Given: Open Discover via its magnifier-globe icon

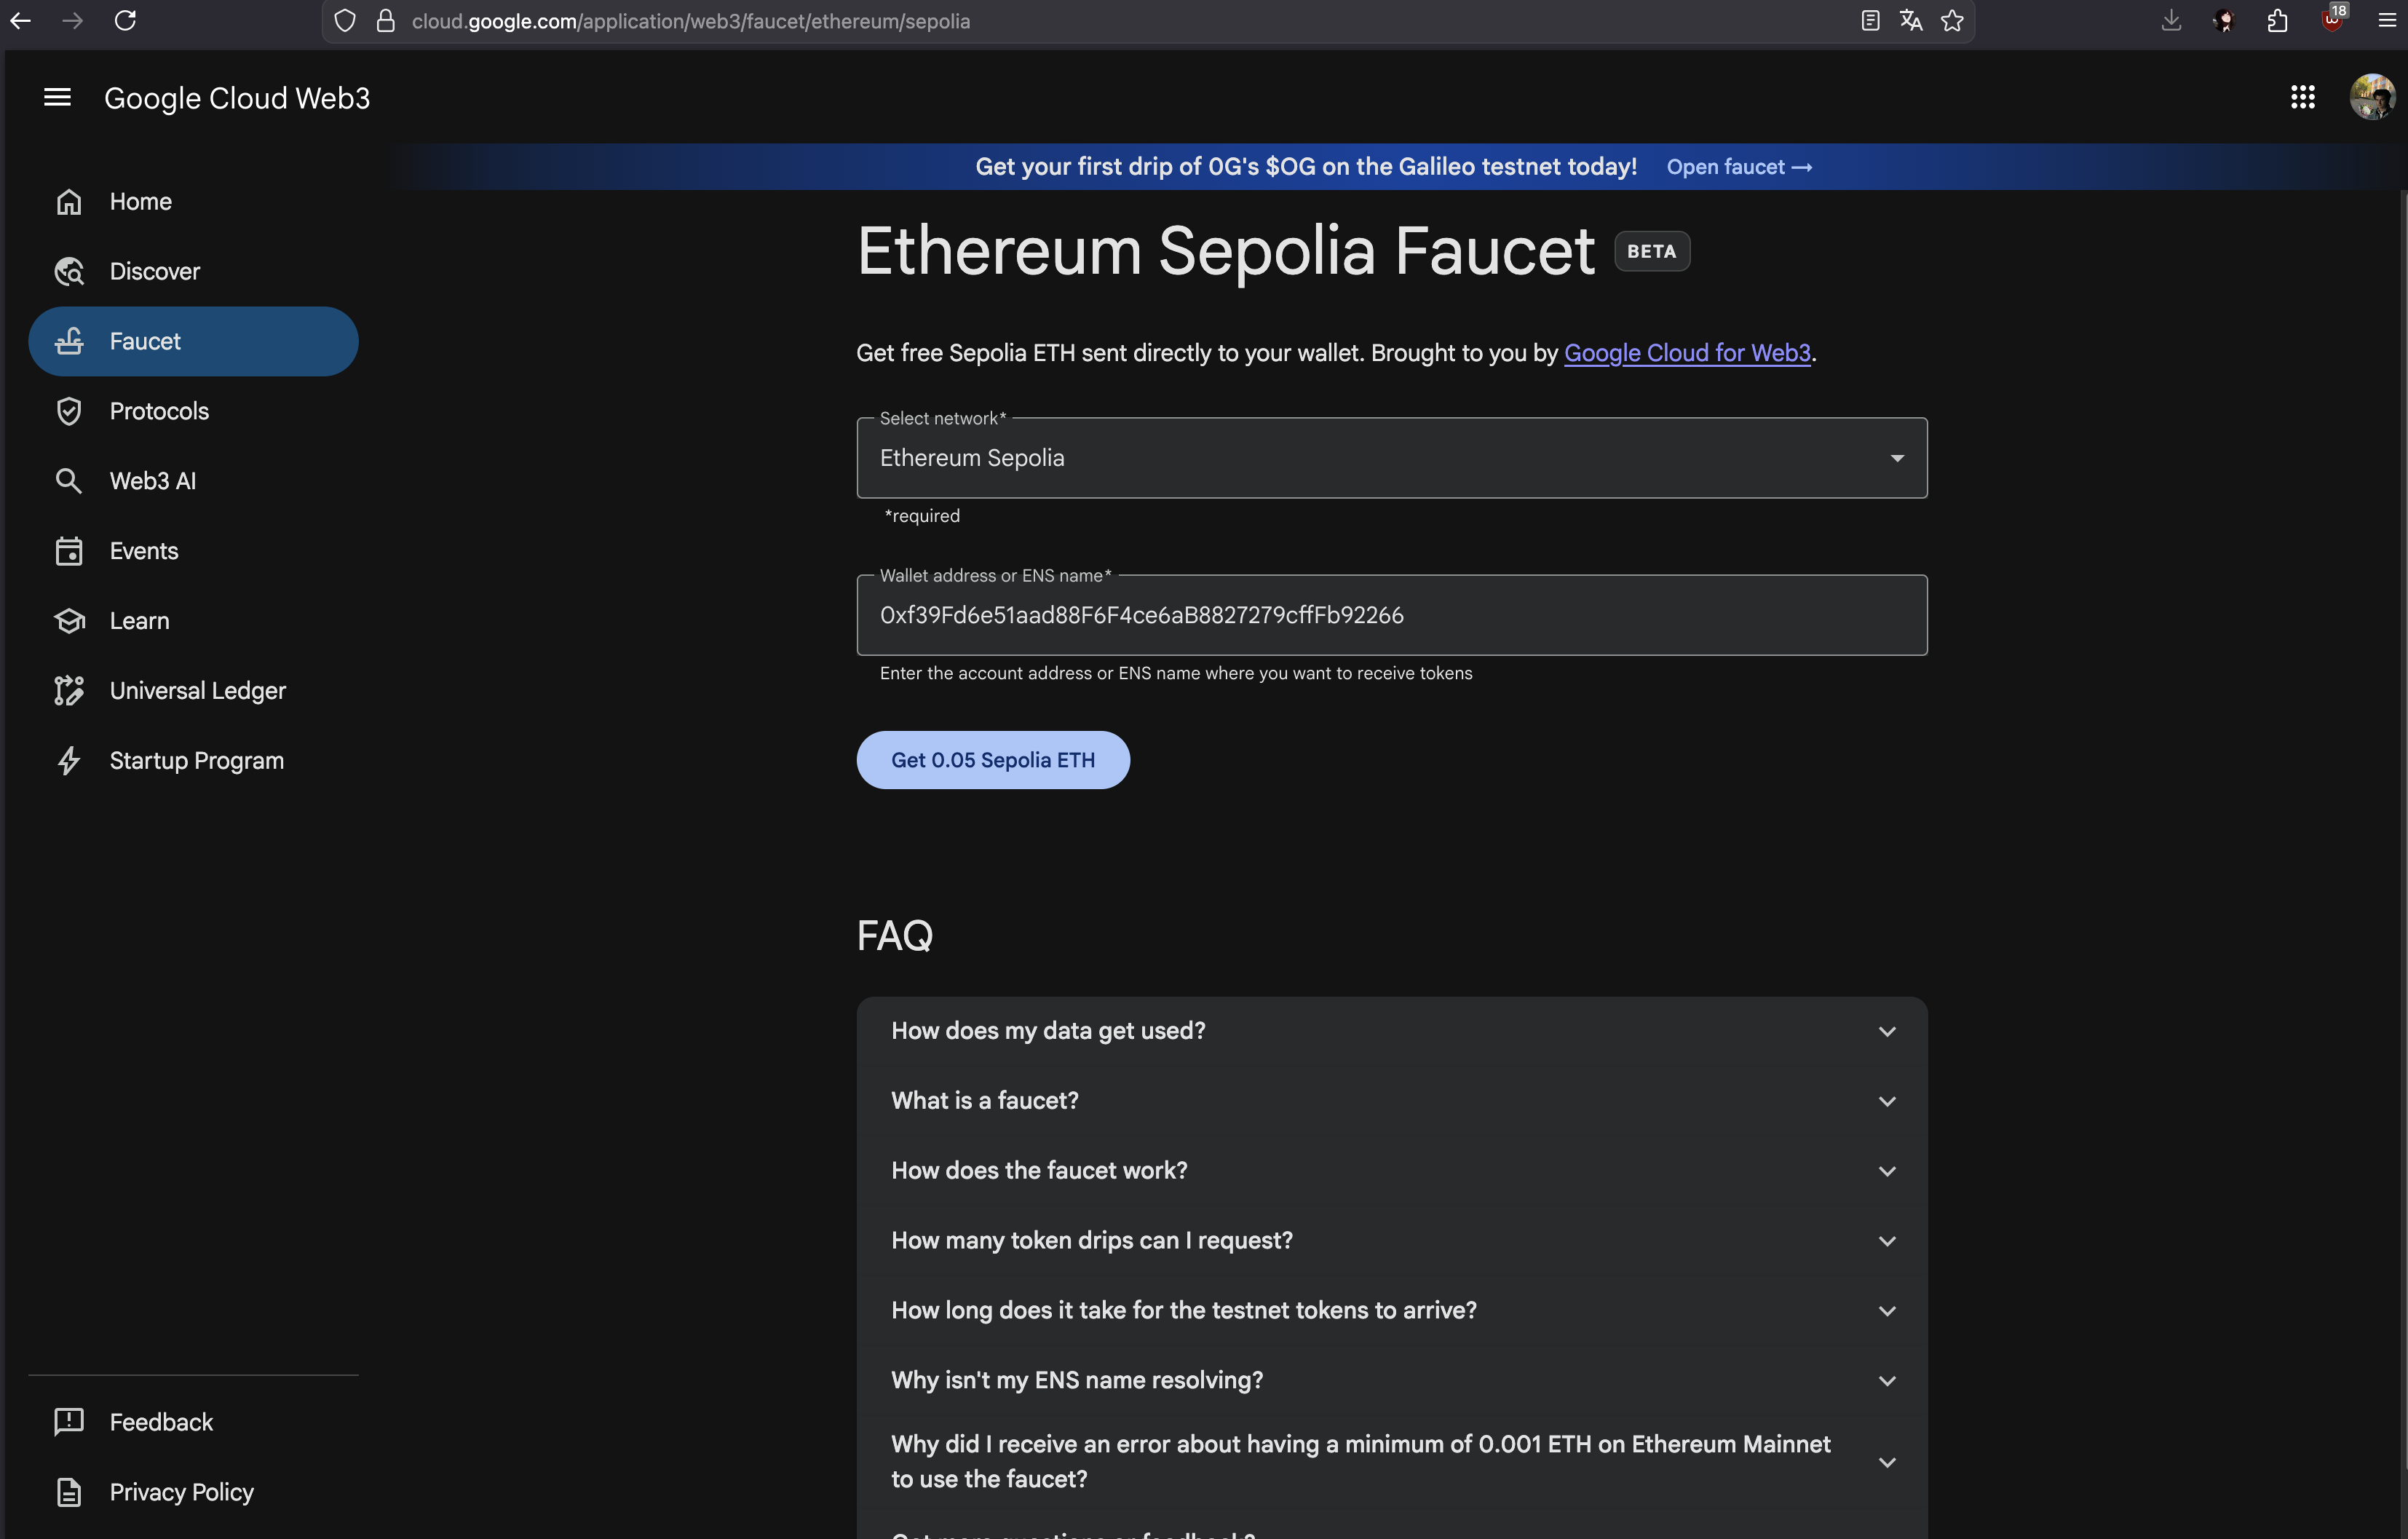Looking at the screenshot, I should [68, 271].
